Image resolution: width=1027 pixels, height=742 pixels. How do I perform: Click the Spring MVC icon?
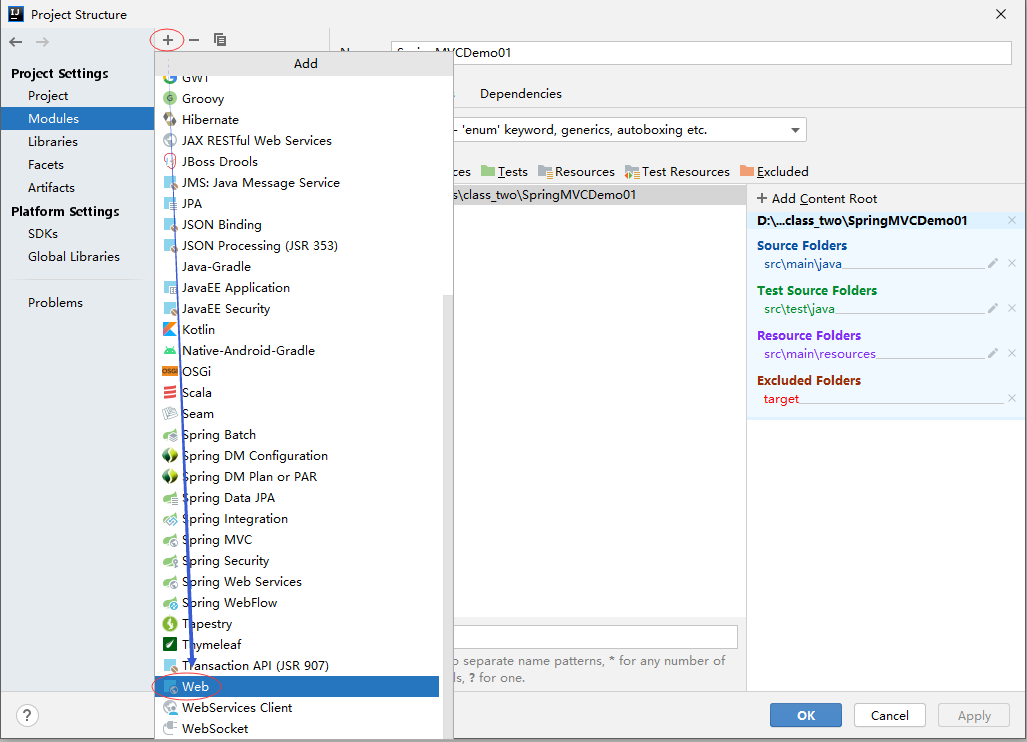pyautogui.click(x=170, y=540)
